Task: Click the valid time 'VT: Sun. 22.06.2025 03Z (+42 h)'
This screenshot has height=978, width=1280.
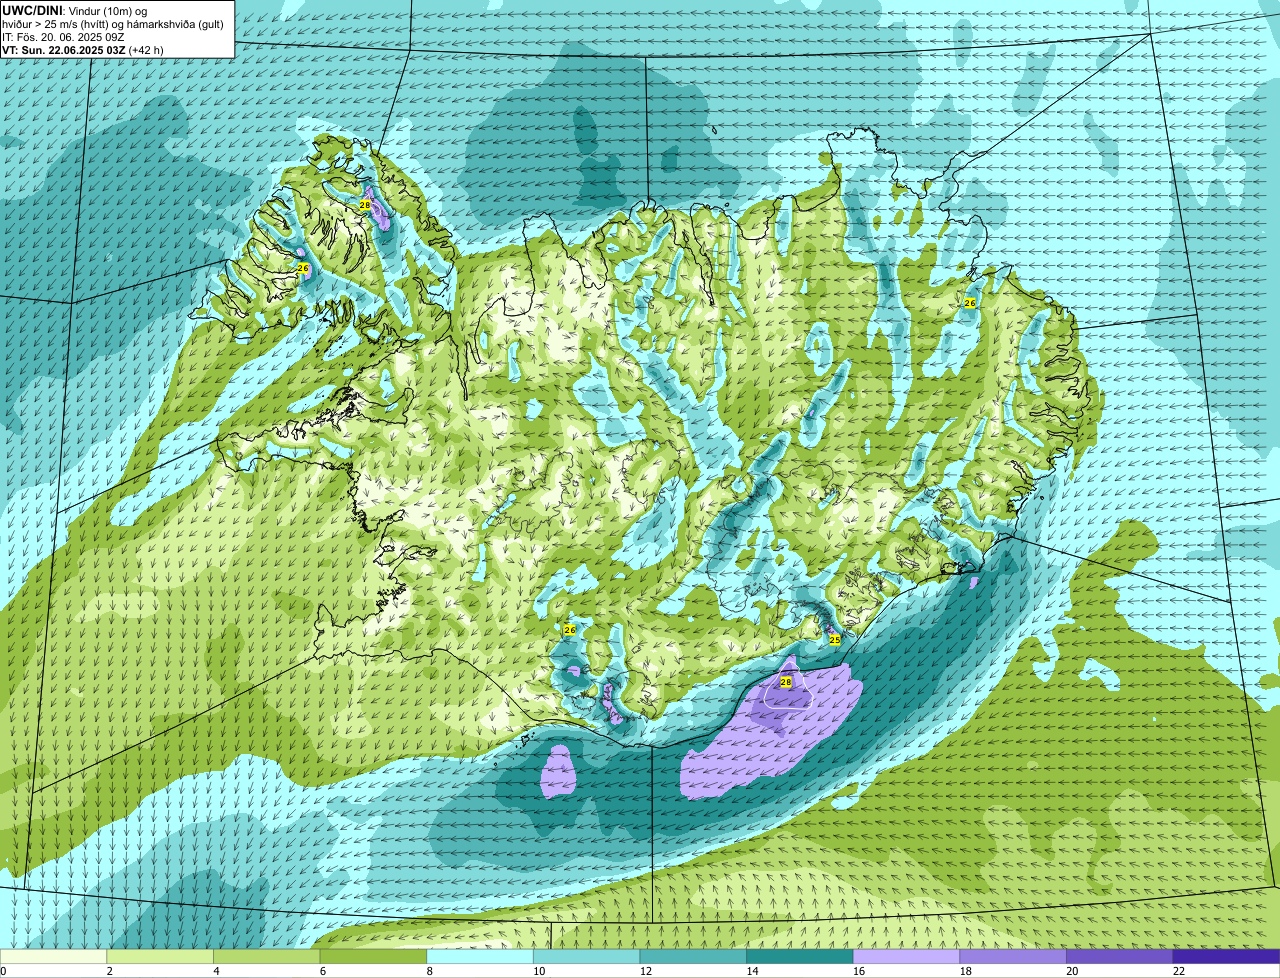Action: [83, 50]
